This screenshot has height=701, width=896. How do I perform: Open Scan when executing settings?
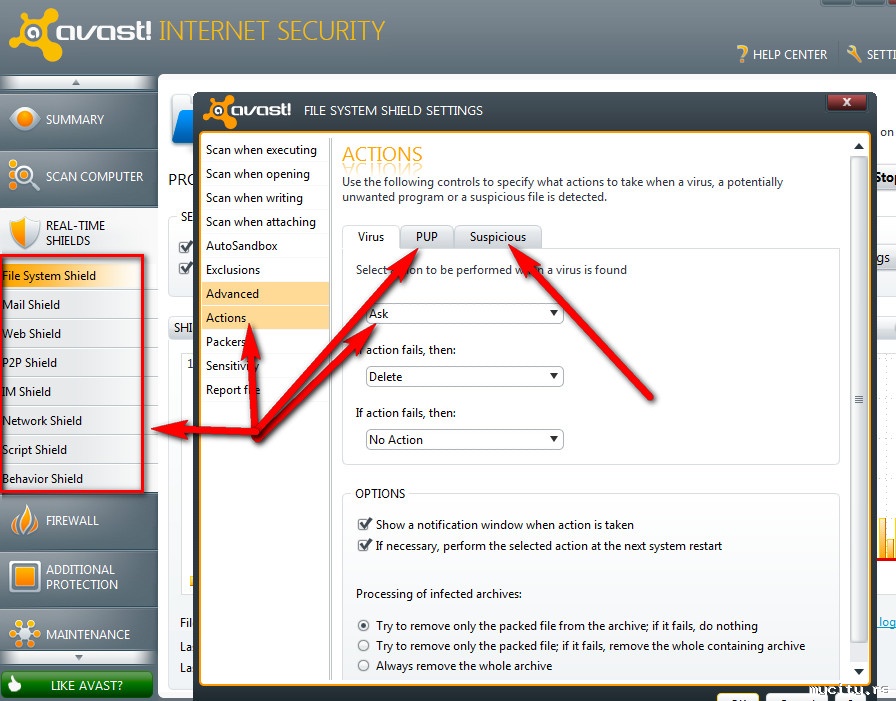coord(265,150)
